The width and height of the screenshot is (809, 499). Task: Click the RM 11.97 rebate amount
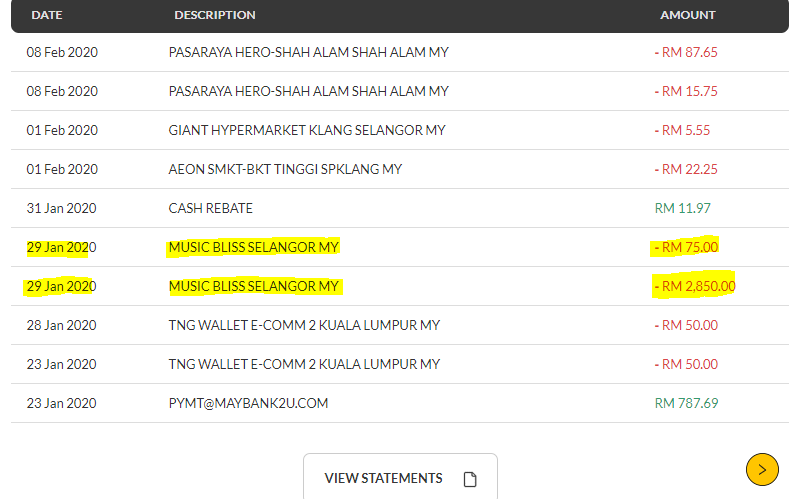[x=683, y=208]
